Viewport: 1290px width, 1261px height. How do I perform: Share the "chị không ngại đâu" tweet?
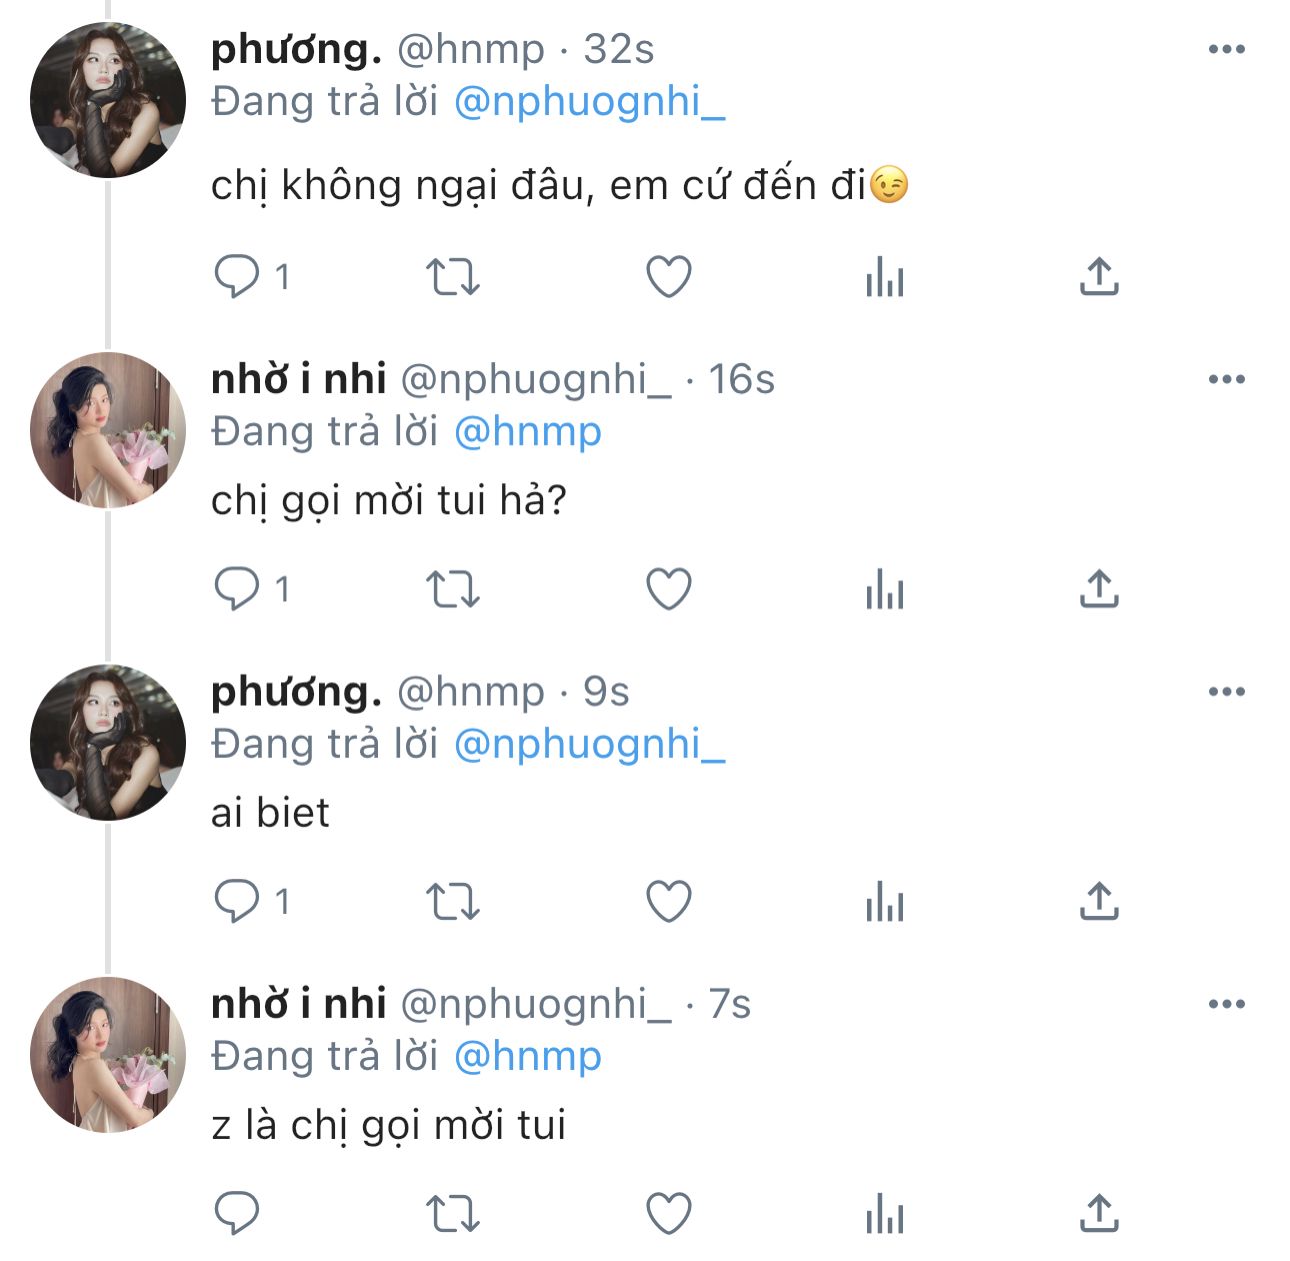point(1098,277)
